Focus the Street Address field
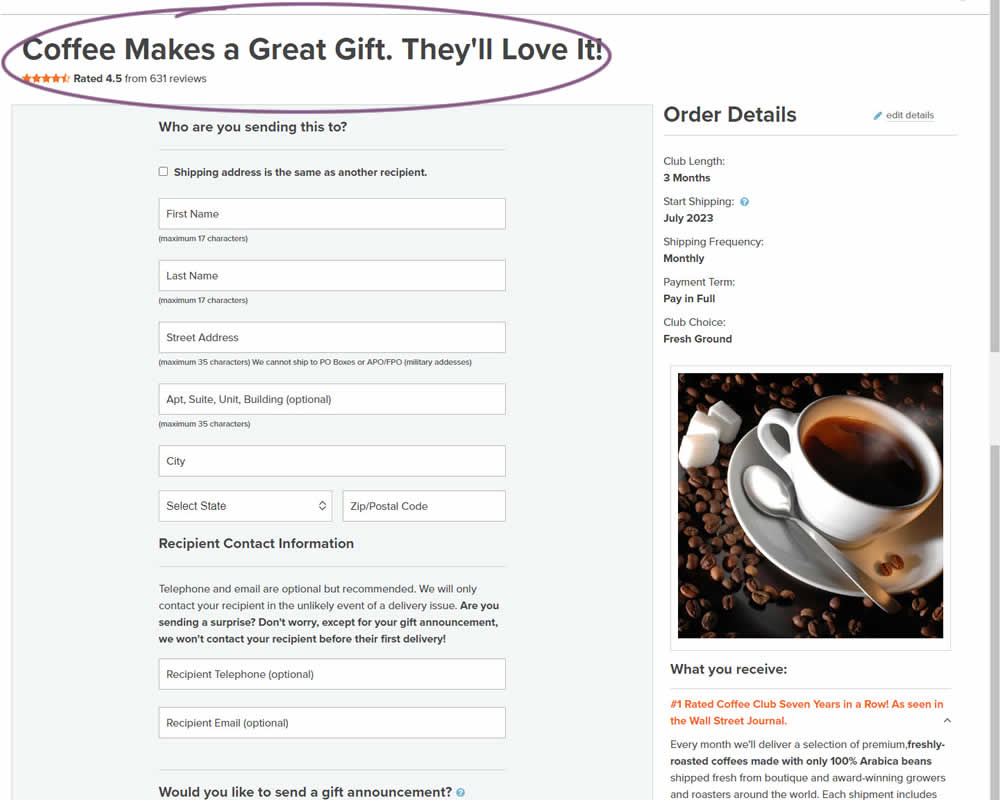This screenshot has width=1000, height=800. (x=332, y=337)
